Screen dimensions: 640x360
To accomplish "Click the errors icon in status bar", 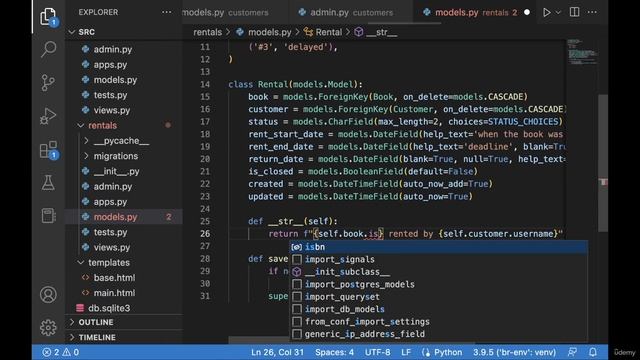I will (47, 352).
